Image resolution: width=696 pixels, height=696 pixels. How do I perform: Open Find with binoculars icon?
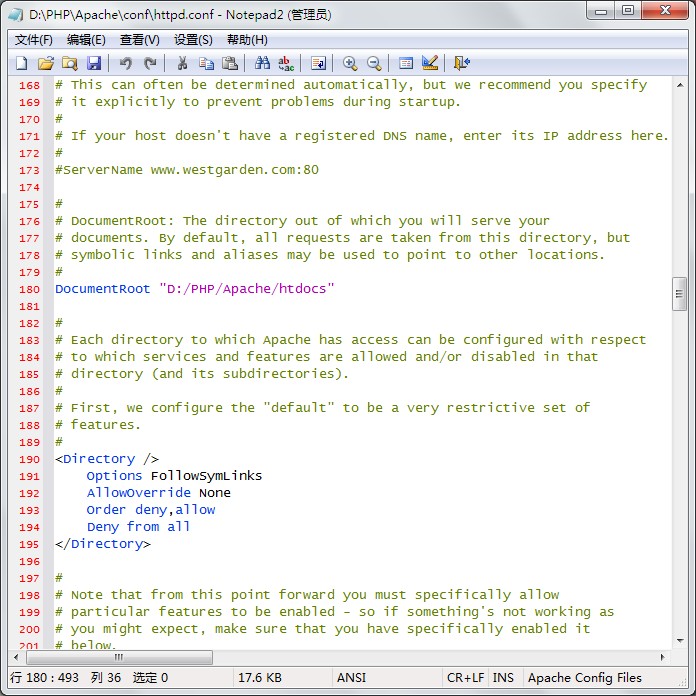coord(262,63)
